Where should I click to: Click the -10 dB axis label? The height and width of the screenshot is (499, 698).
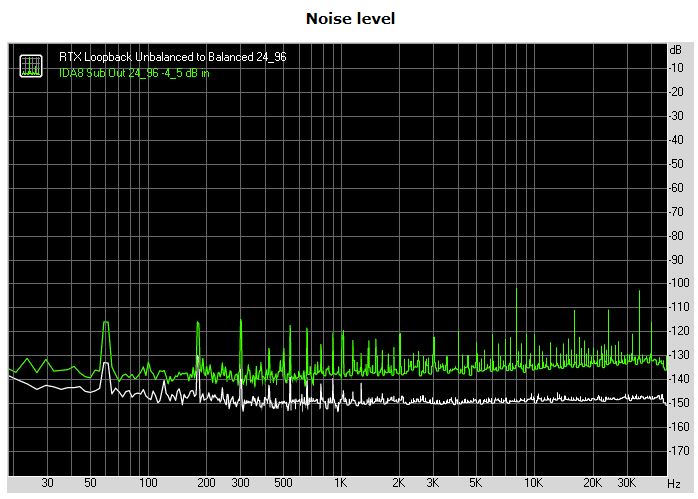(677, 68)
